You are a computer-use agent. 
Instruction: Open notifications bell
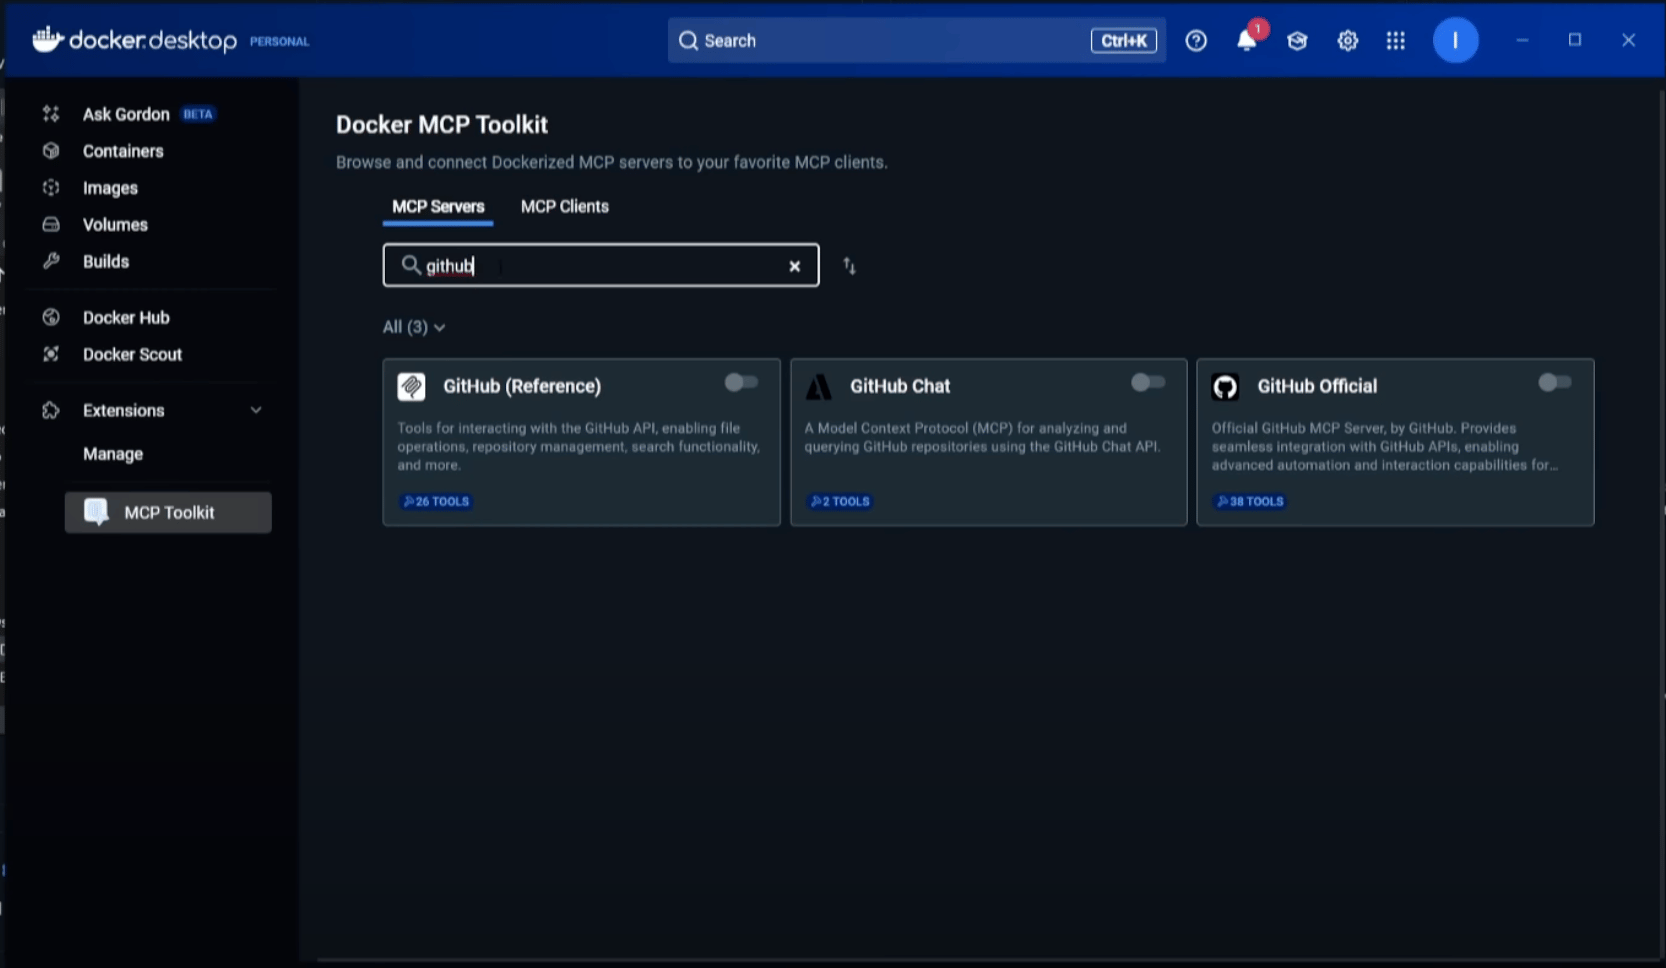click(1246, 41)
